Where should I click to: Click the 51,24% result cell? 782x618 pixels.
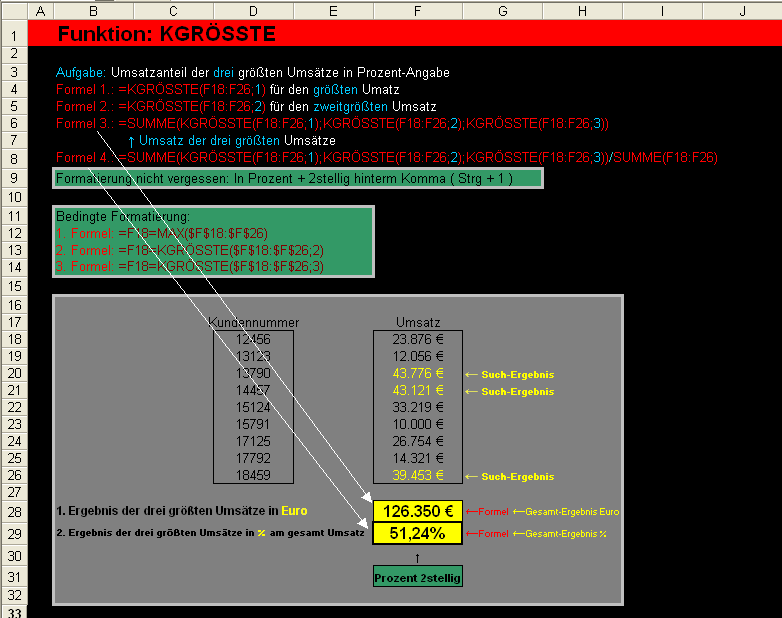[417, 533]
